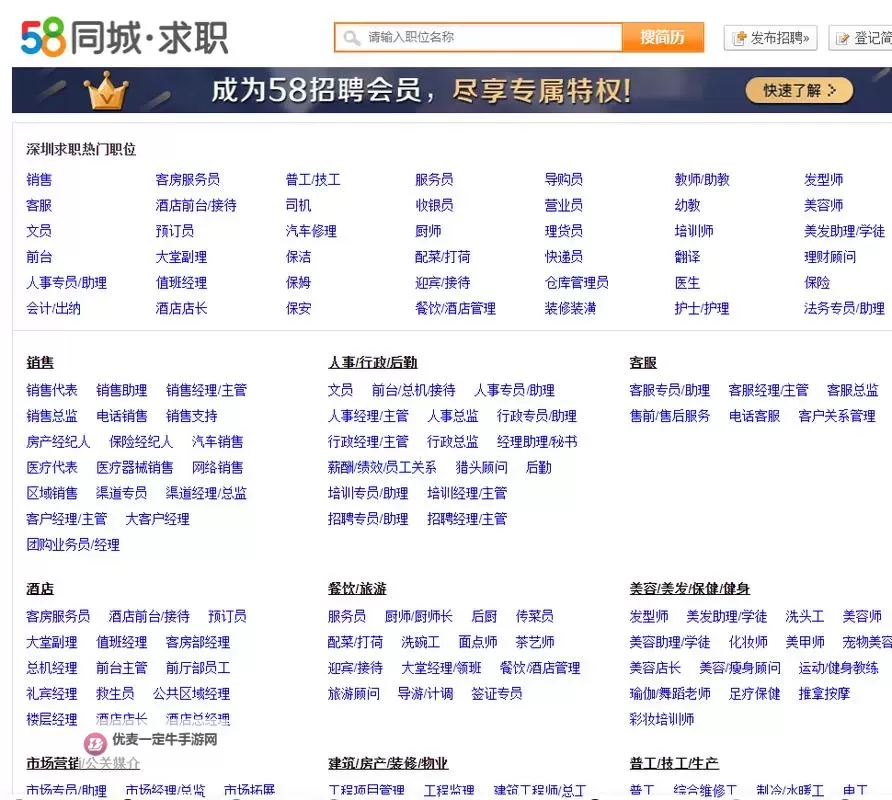The image size is (892, 800).
Task: Open 渠道经理/总监 link
Action: (x=206, y=493)
